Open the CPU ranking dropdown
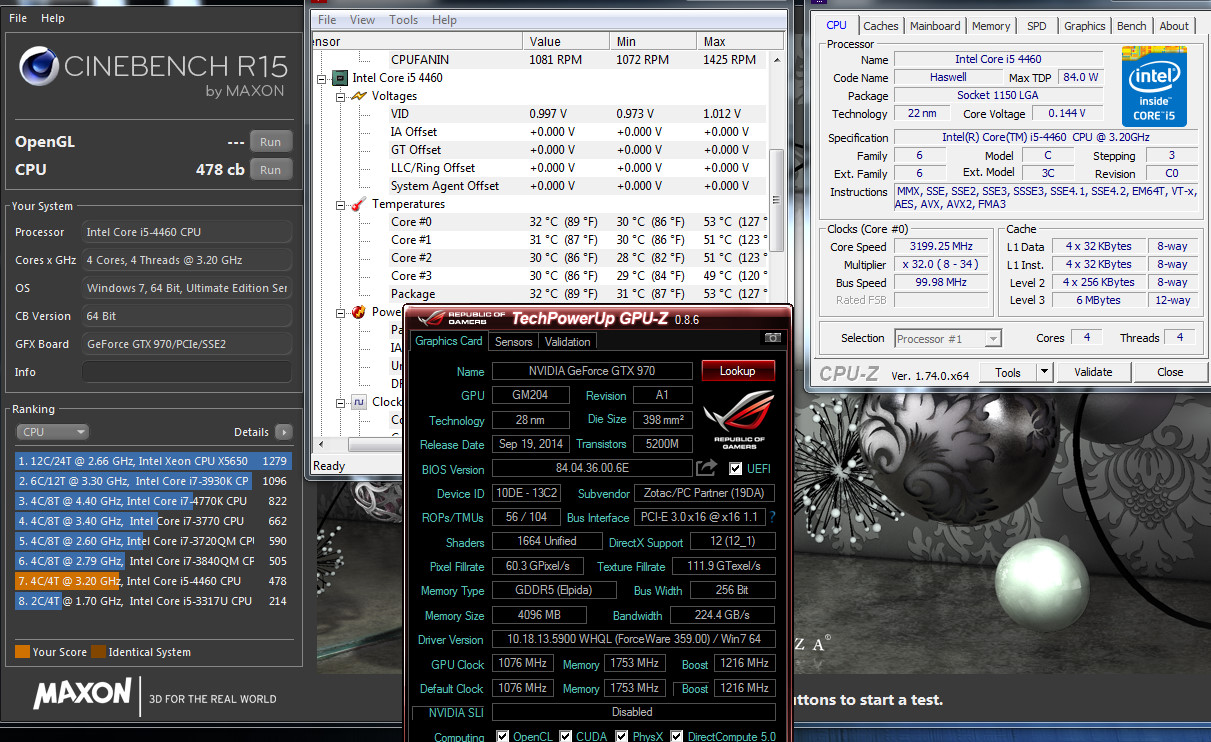1211x742 pixels. (52, 432)
